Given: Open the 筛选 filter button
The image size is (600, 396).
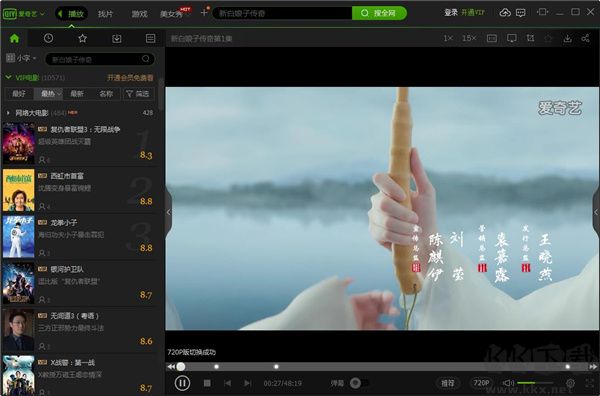Looking at the screenshot, I should click(138, 94).
